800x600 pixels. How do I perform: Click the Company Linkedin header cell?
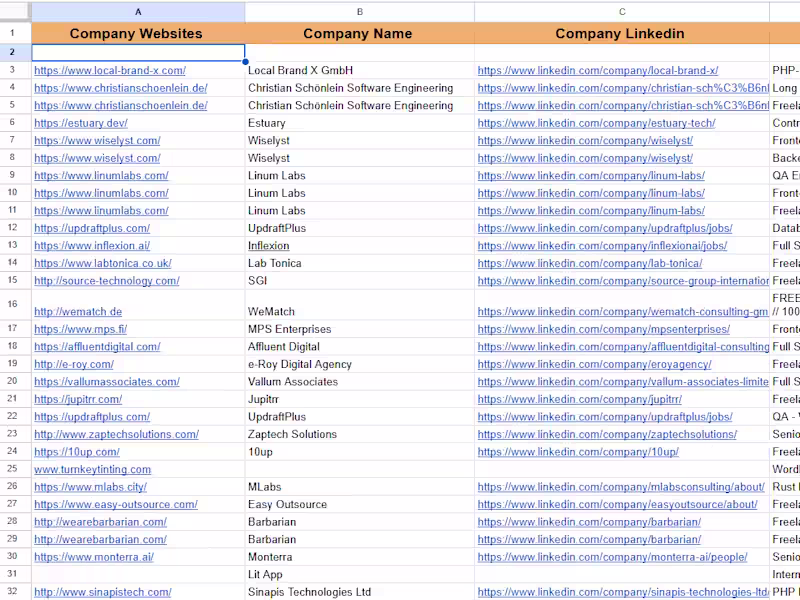(x=622, y=34)
